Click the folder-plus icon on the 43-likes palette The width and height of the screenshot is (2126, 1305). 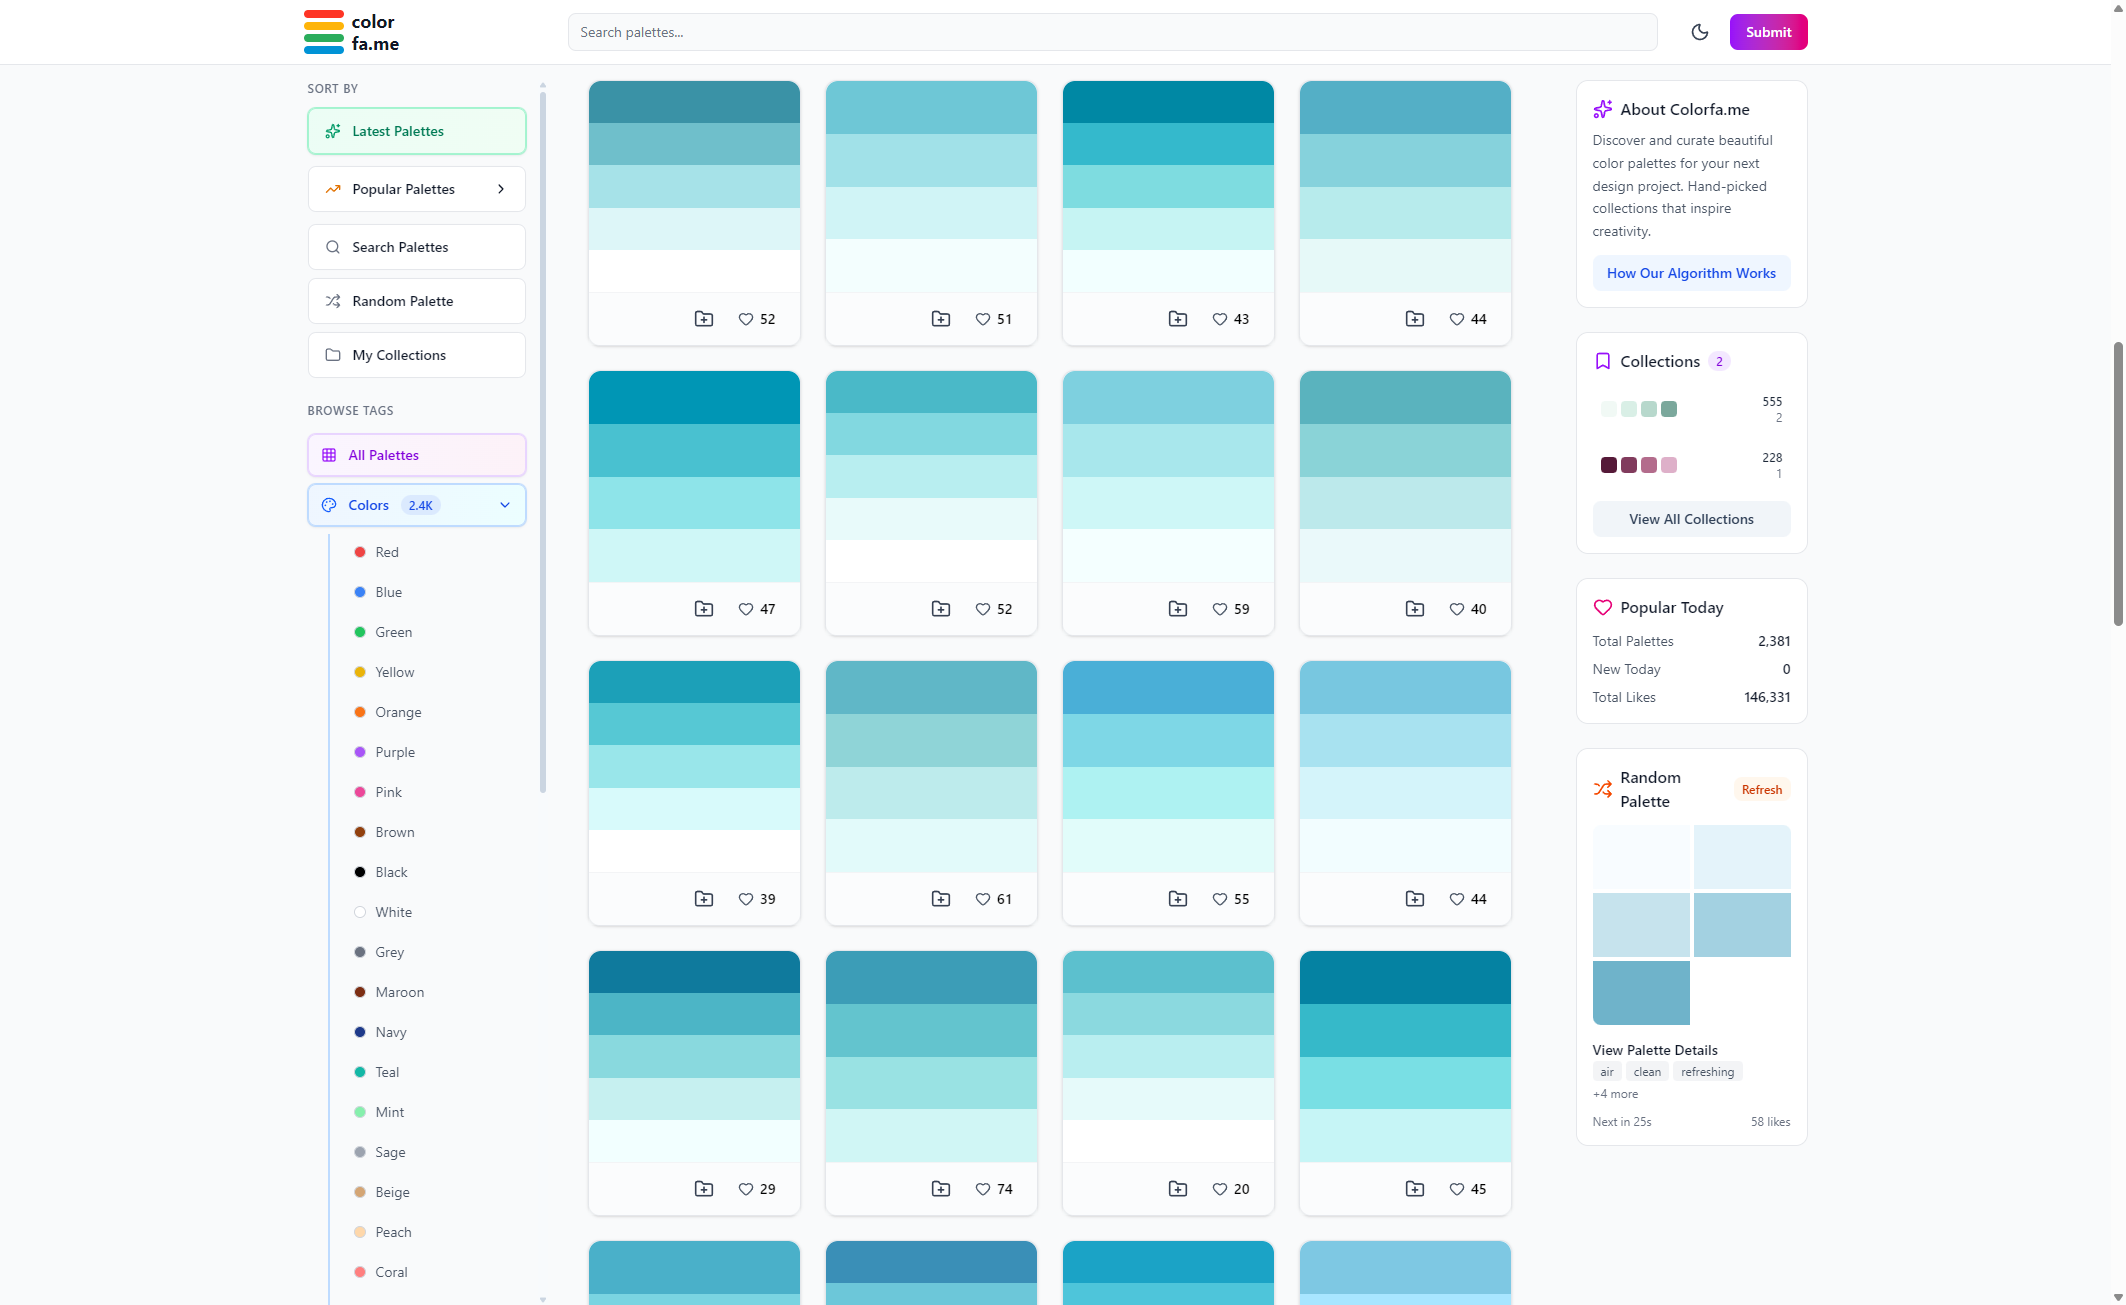[1178, 319]
